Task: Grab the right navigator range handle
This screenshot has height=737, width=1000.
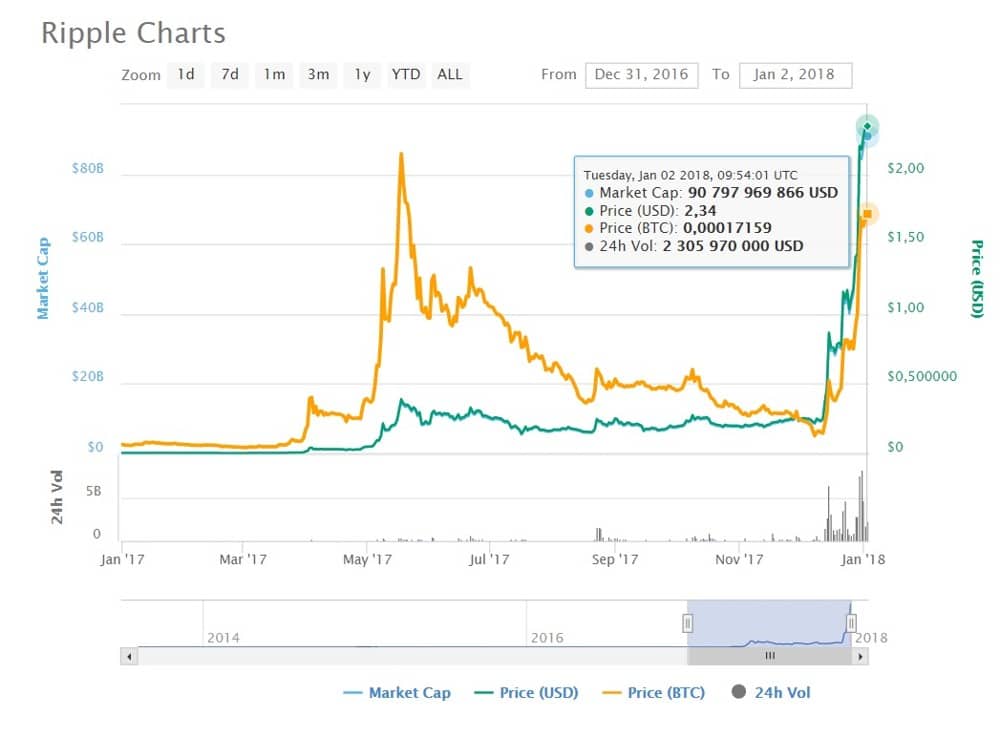Action: pos(851,623)
